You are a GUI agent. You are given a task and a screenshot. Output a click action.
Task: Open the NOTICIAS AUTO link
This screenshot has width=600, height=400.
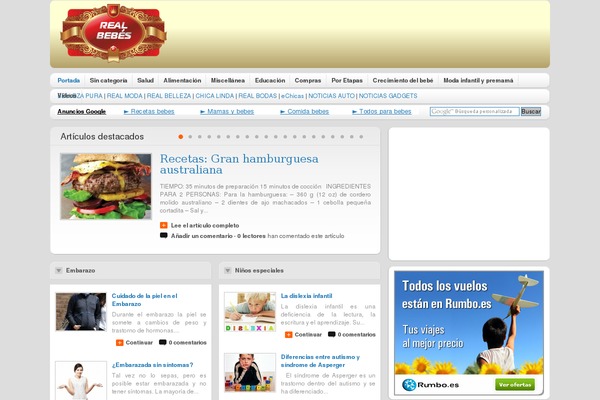coord(331,96)
